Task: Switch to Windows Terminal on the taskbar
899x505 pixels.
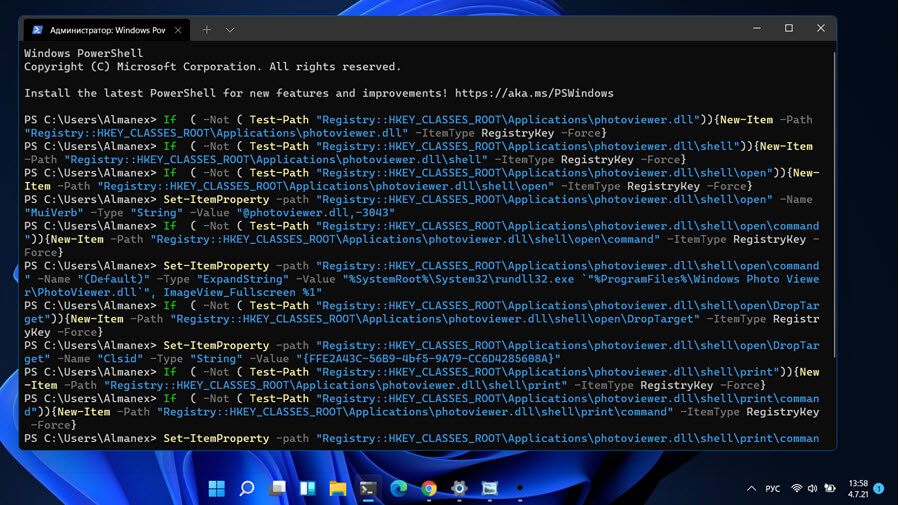Action: tap(368, 488)
